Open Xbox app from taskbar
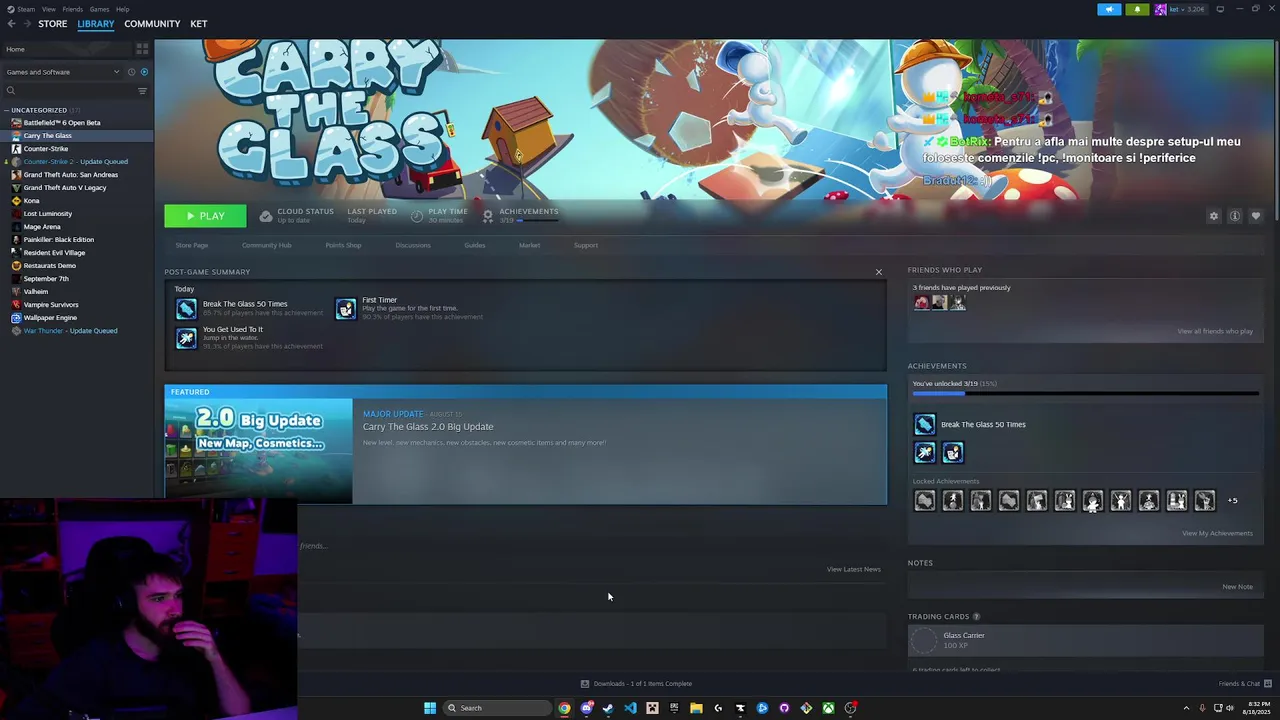The height and width of the screenshot is (720, 1280). pos(828,708)
